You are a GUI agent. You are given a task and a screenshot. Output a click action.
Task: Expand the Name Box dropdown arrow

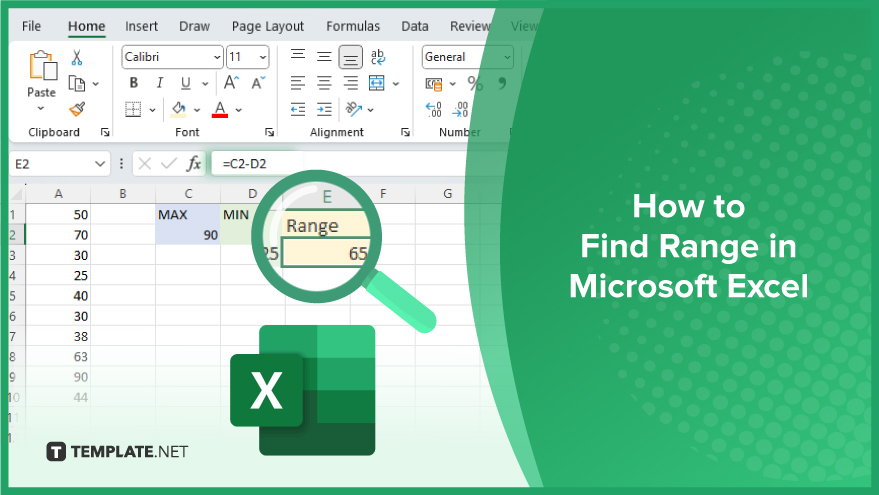(100, 164)
